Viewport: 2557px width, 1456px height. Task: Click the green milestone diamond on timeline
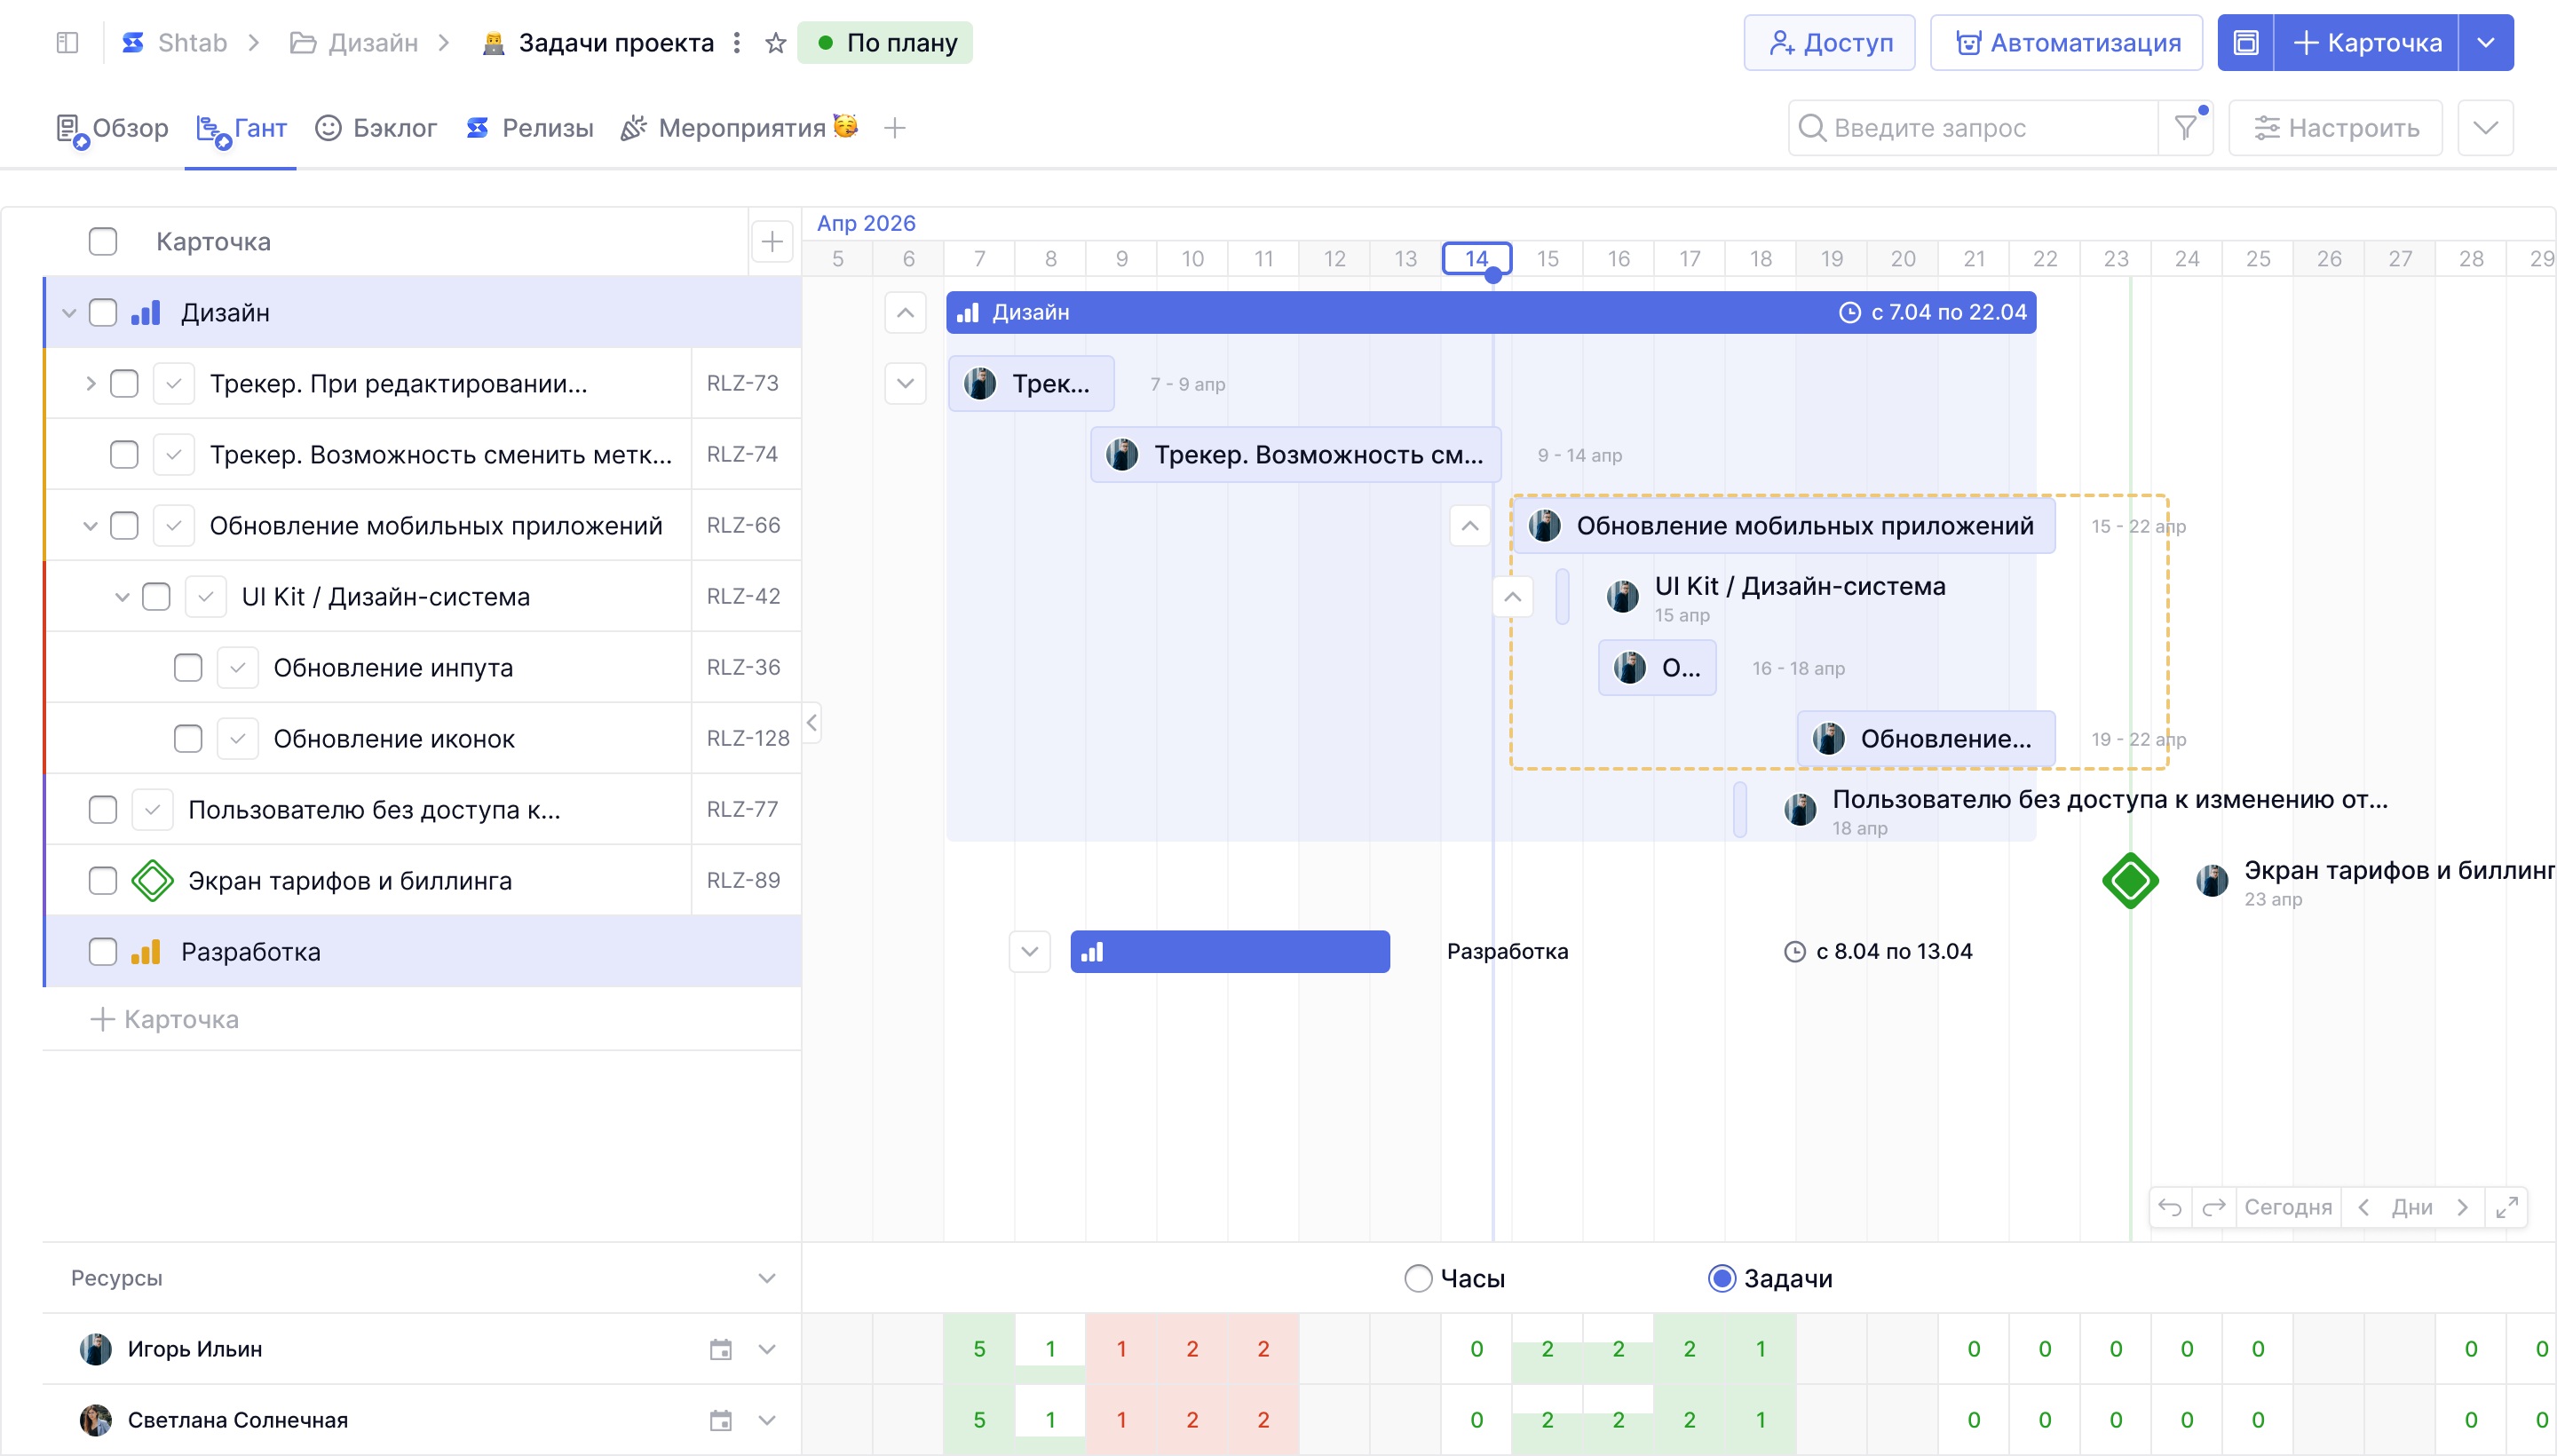(x=2130, y=881)
